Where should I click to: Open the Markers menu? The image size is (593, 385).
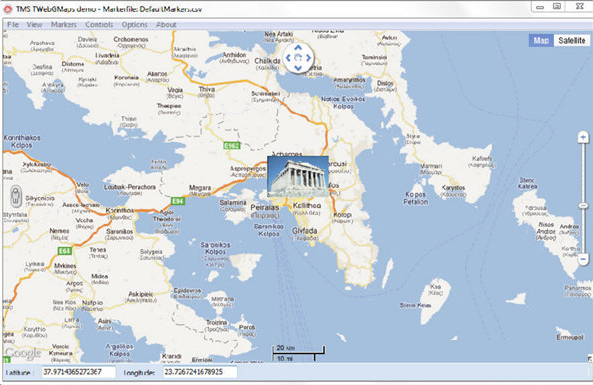64,25
